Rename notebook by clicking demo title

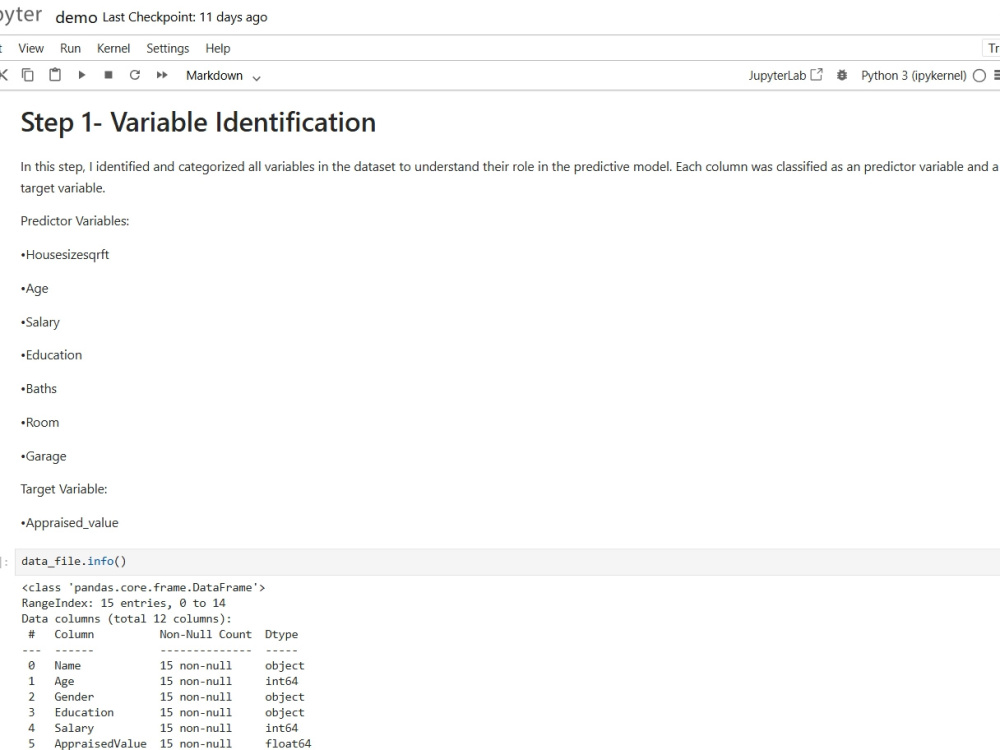point(76,17)
